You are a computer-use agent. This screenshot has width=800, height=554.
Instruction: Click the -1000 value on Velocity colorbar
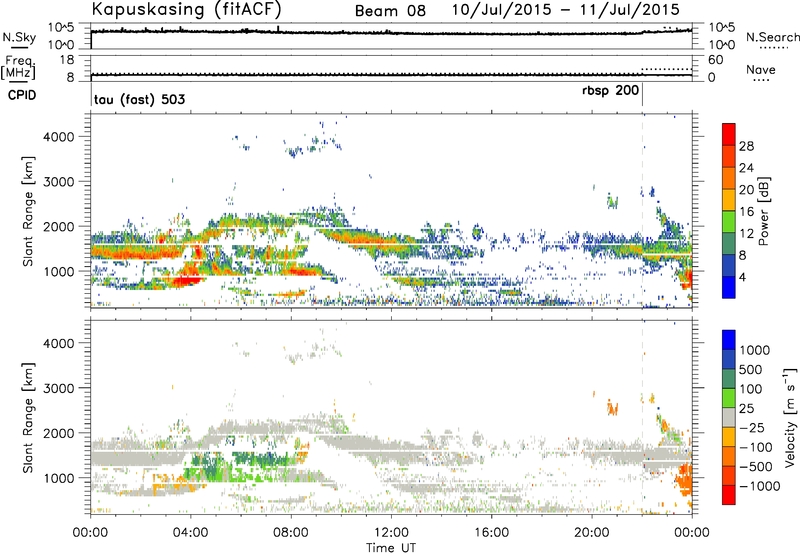pos(760,486)
